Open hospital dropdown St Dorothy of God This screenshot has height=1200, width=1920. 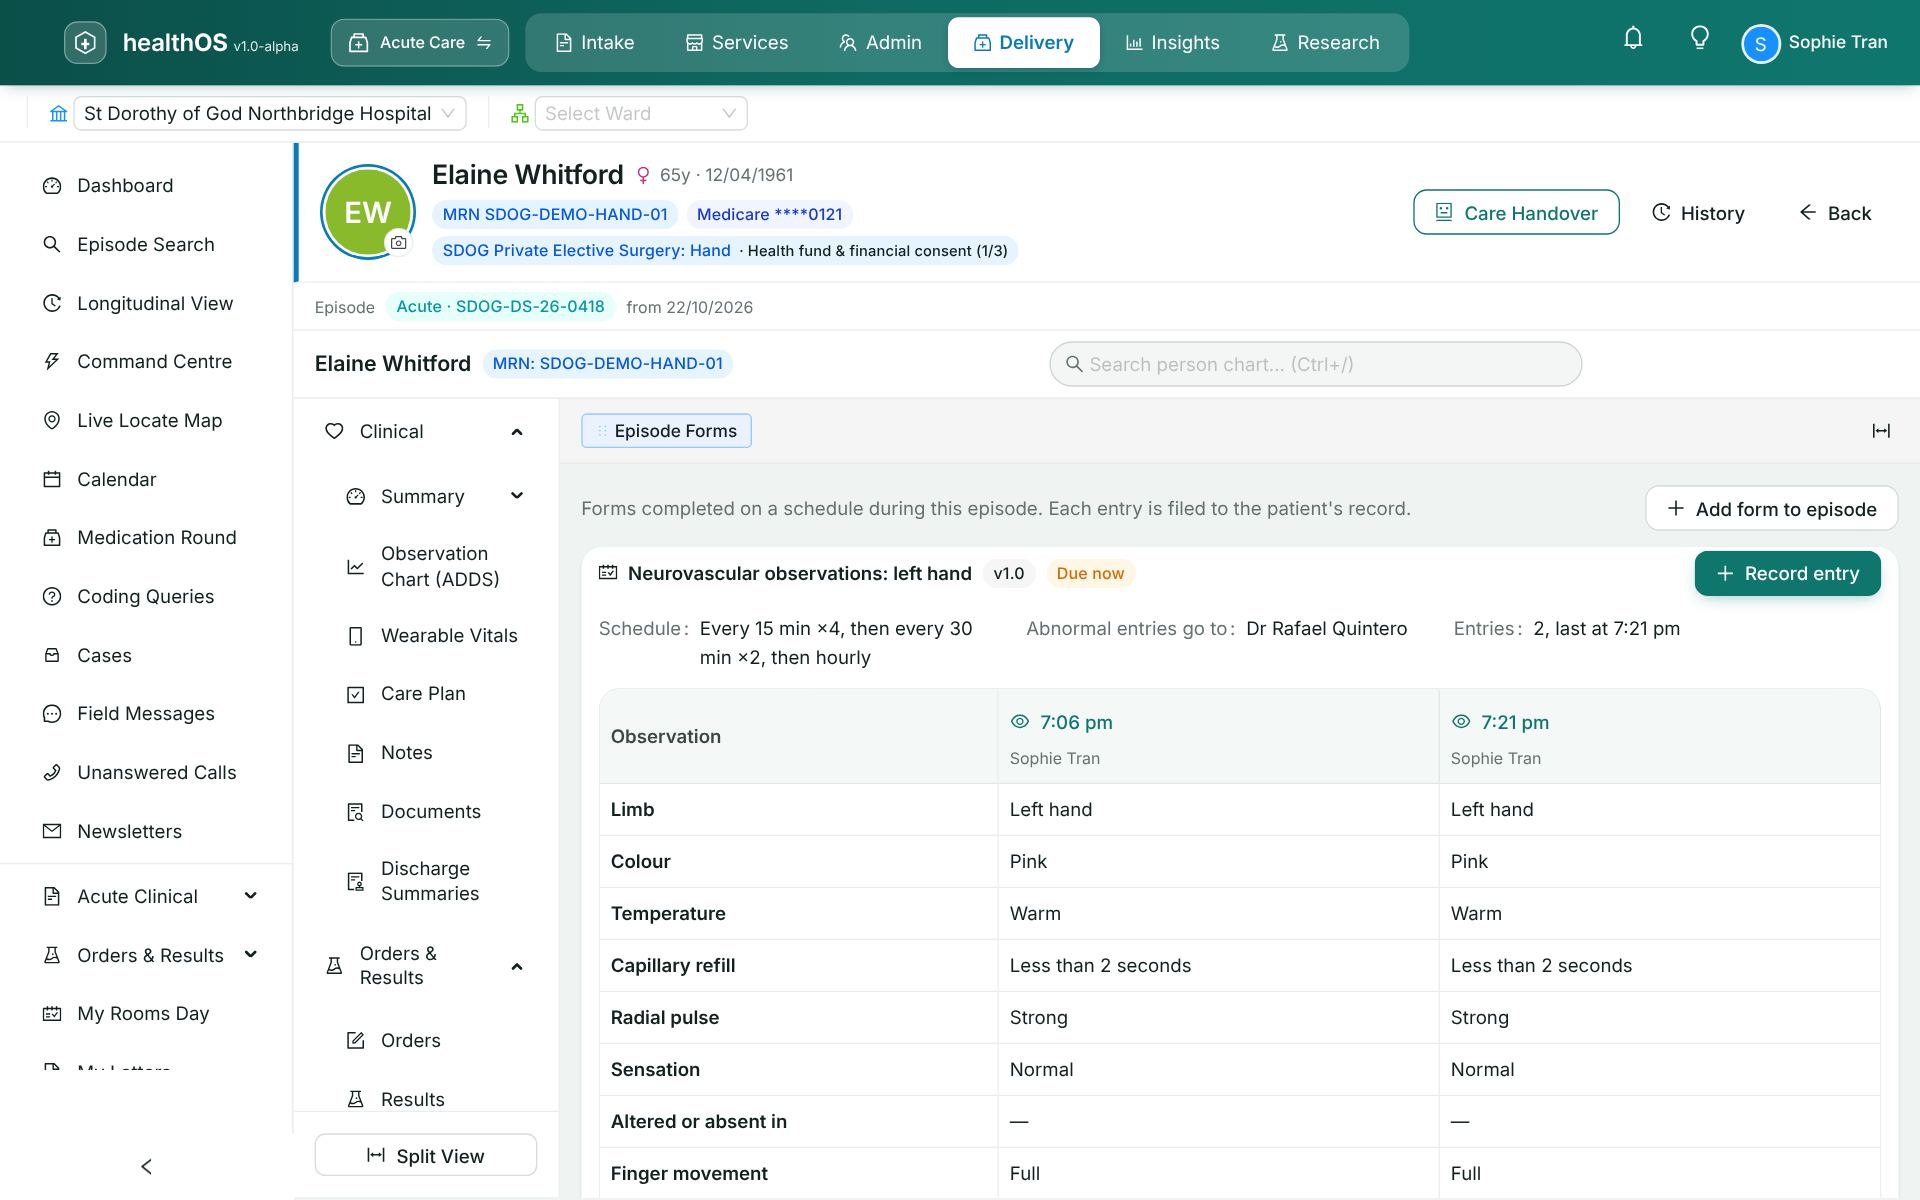point(269,113)
